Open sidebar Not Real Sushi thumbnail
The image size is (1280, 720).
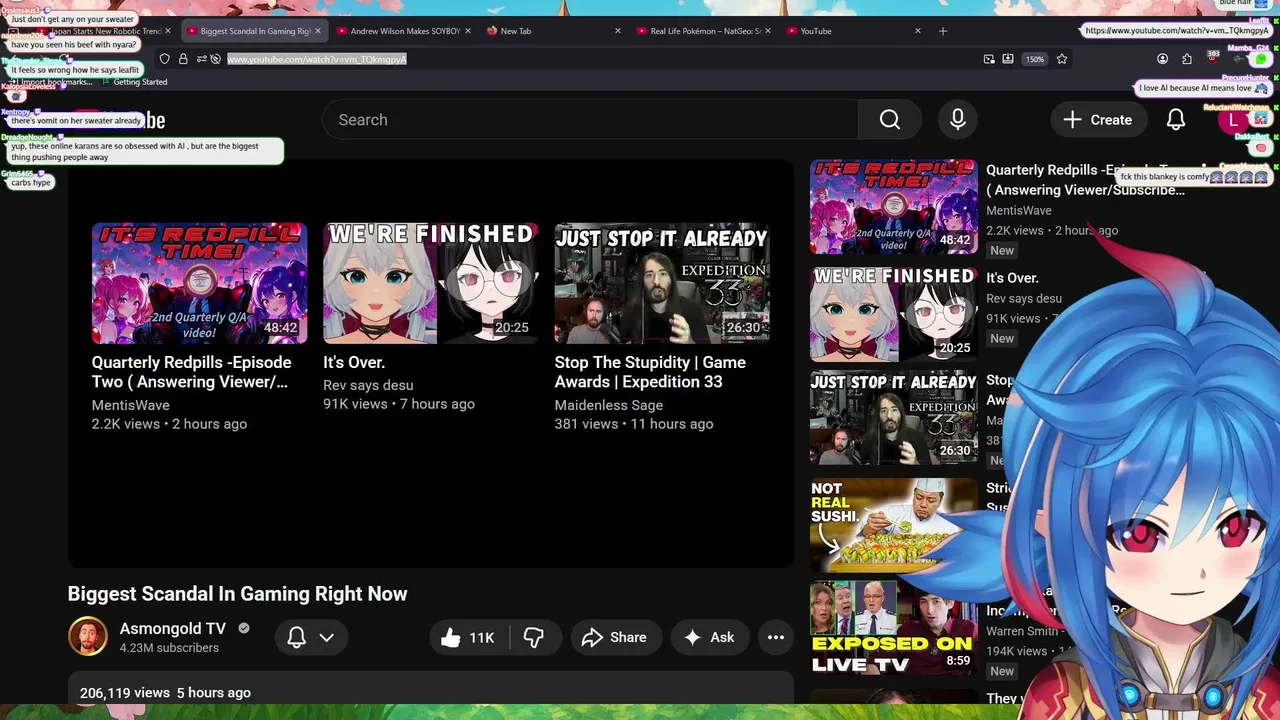point(893,525)
